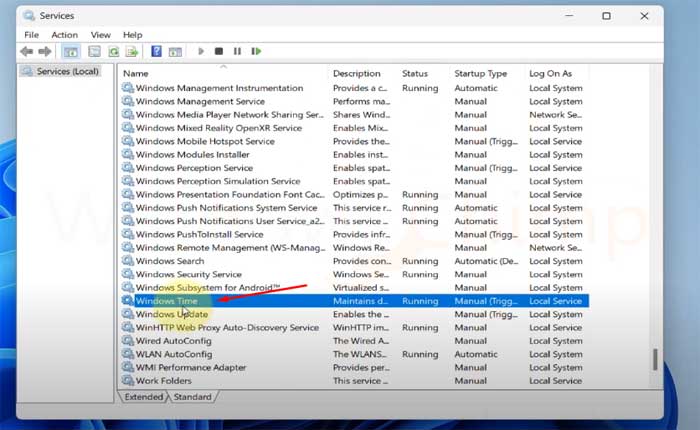Click the vertical scrollbar thumb in services list
This screenshot has width=700, height=430.
pyautogui.click(x=655, y=359)
